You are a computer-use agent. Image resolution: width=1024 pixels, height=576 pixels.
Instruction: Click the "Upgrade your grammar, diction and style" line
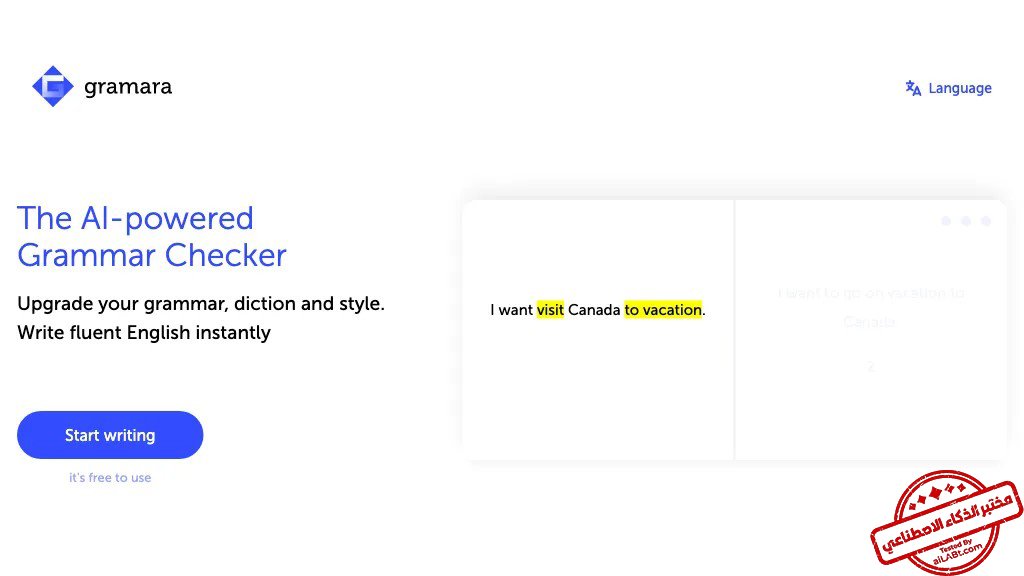coord(201,303)
